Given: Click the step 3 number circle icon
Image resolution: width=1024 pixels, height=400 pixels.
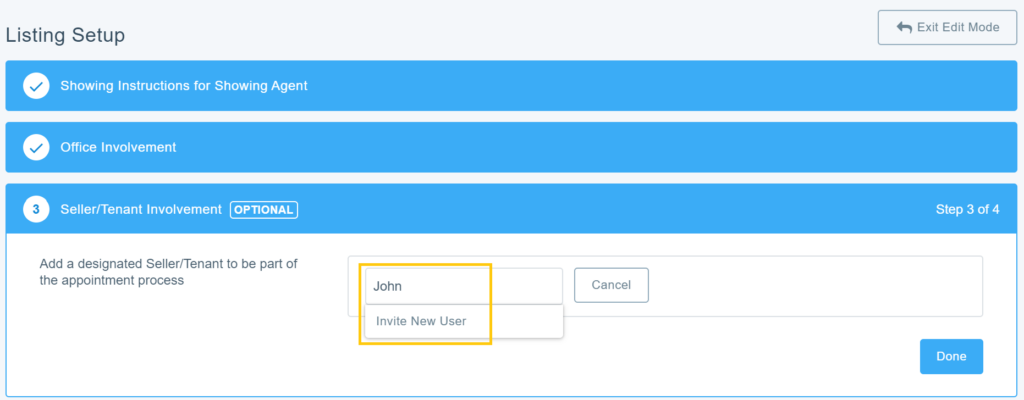Looking at the screenshot, I should pyautogui.click(x=36, y=209).
